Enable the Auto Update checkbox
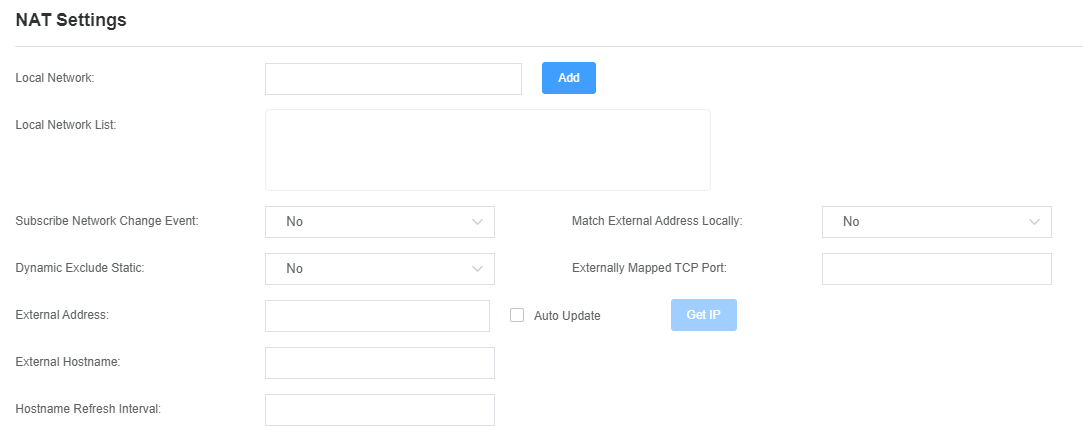Viewport: 1083px width, 426px height. tap(517, 315)
